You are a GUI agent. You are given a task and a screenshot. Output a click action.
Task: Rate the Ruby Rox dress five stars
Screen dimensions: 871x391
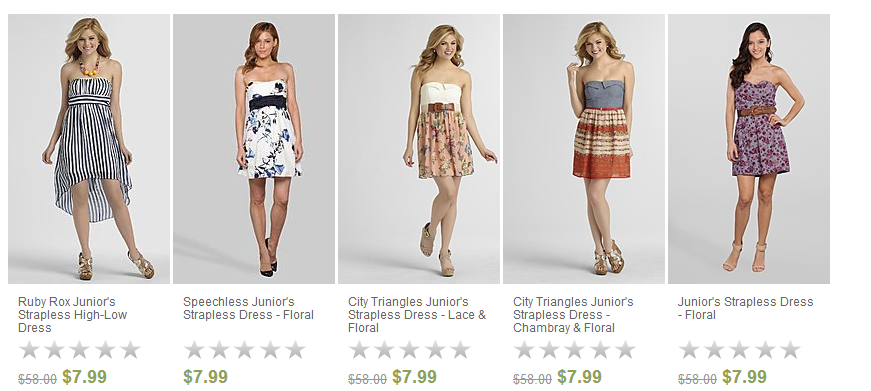pyautogui.click(x=131, y=350)
